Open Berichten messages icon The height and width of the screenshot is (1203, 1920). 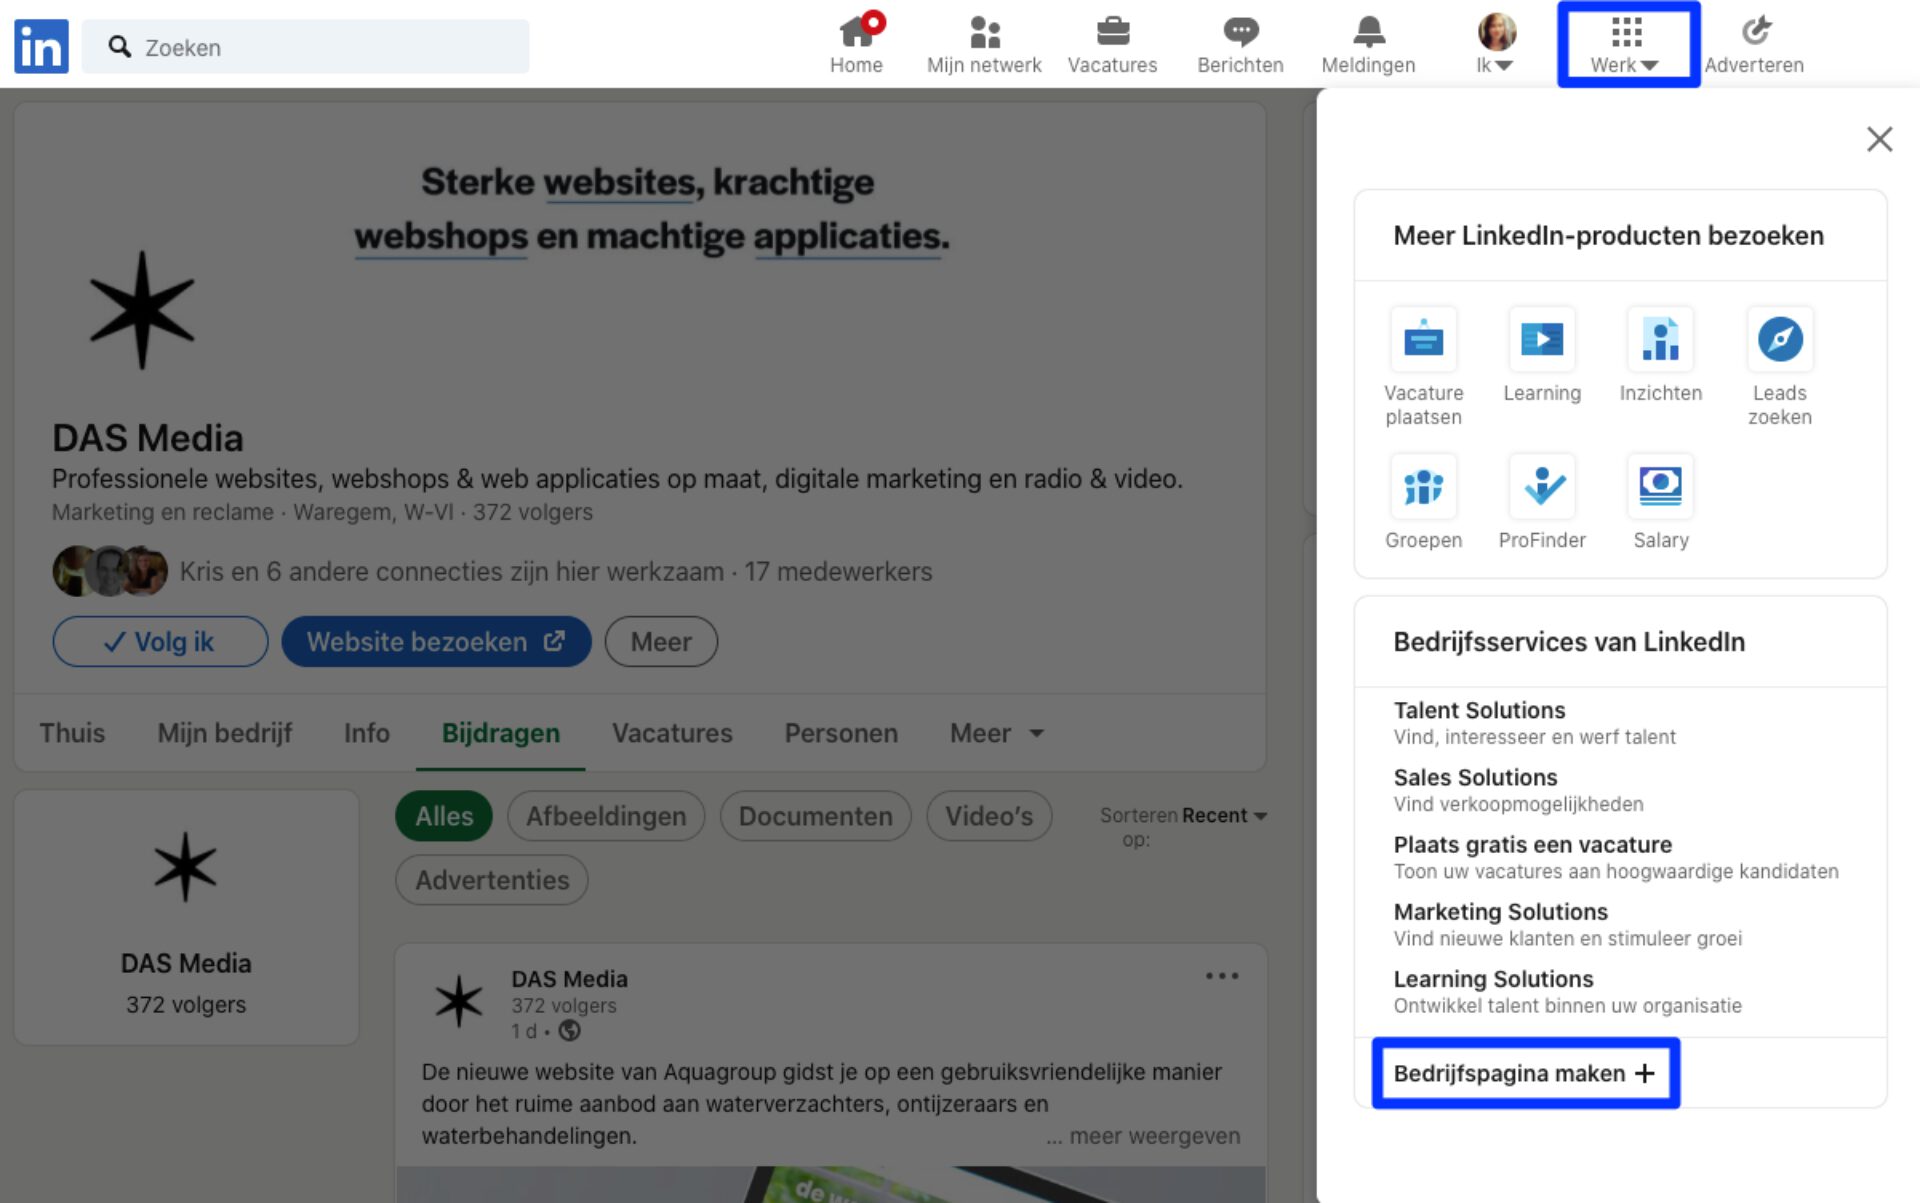(x=1240, y=45)
